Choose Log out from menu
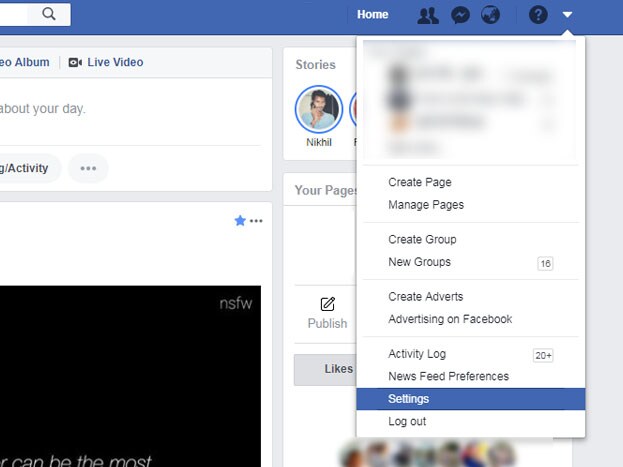This screenshot has width=623, height=467. tap(407, 421)
